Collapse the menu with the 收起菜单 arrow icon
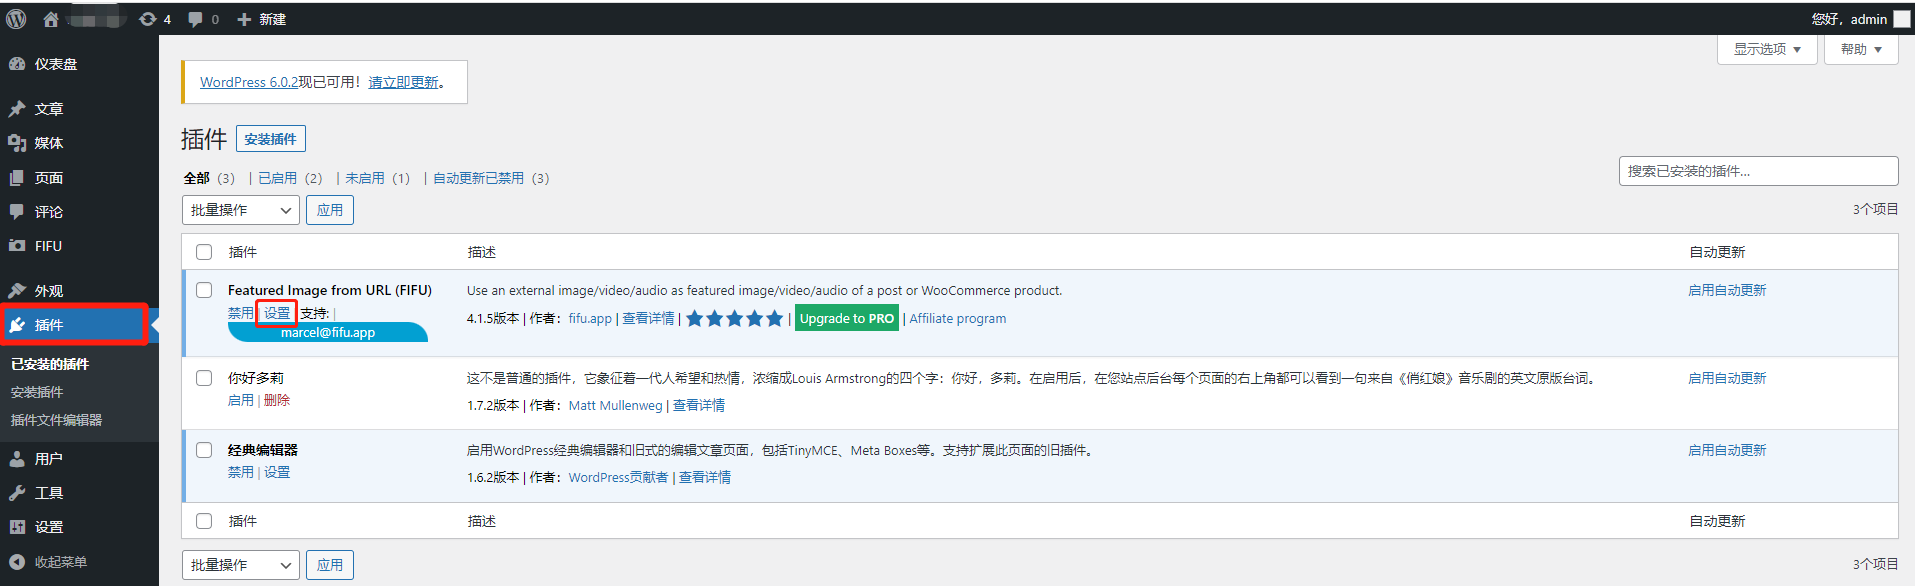This screenshot has width=1915, height=586. pos(17,562)
